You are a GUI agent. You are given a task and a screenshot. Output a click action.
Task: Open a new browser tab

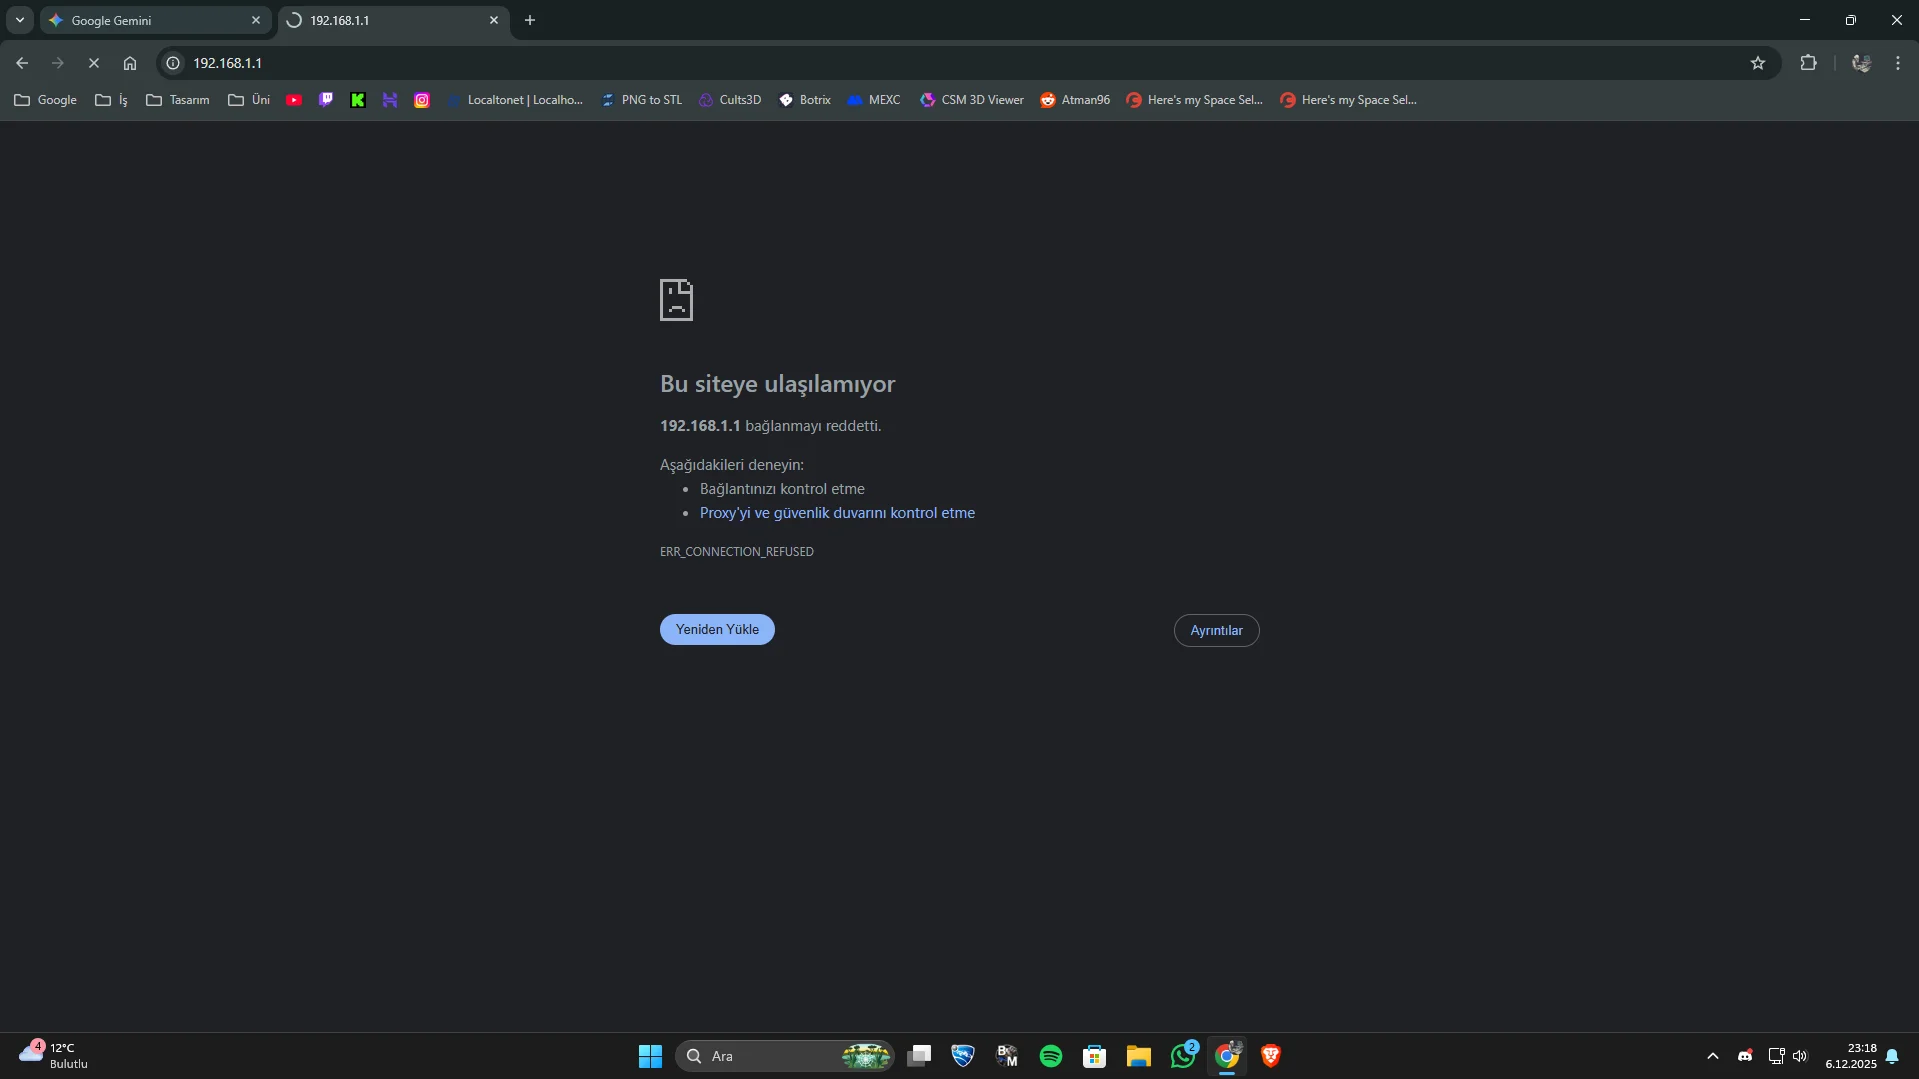pos(530,20)
